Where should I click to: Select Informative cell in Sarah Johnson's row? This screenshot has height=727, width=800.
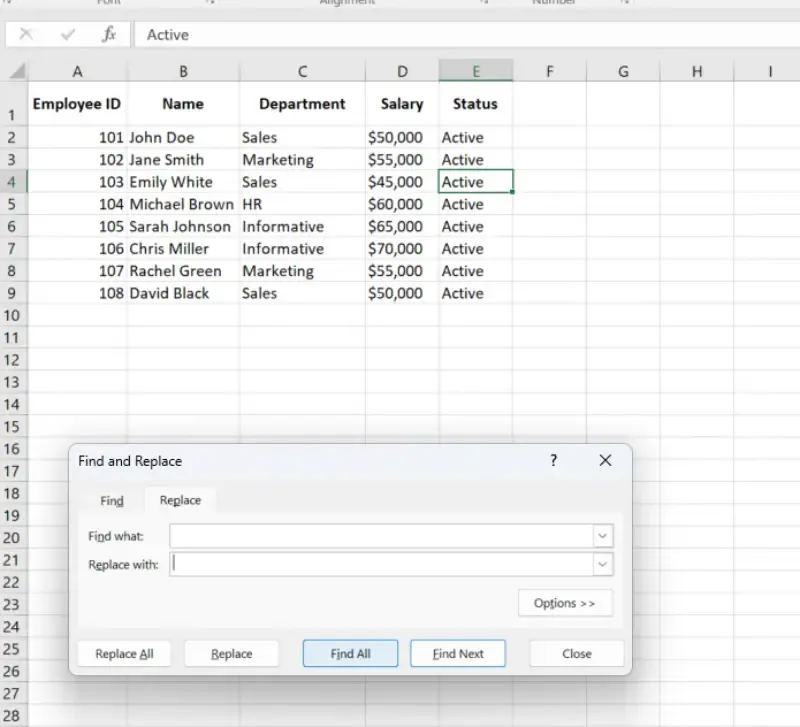pos(303,227)
